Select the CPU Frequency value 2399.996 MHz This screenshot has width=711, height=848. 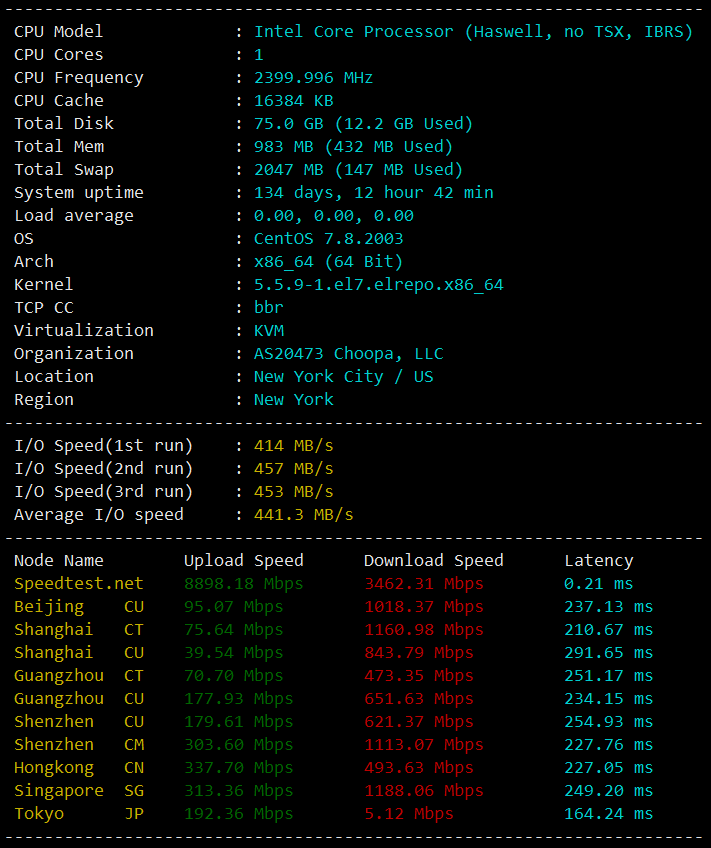314,78
